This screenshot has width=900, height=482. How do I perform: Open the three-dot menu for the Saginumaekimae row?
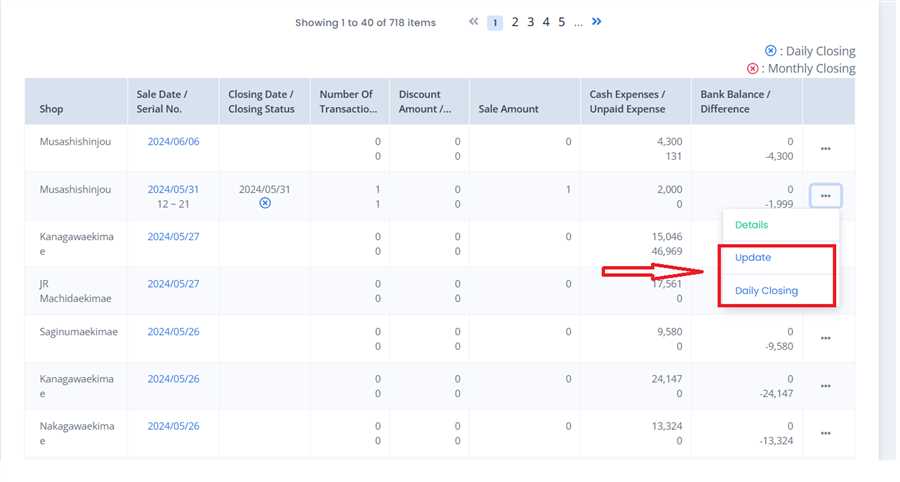(x=825, y=338)
